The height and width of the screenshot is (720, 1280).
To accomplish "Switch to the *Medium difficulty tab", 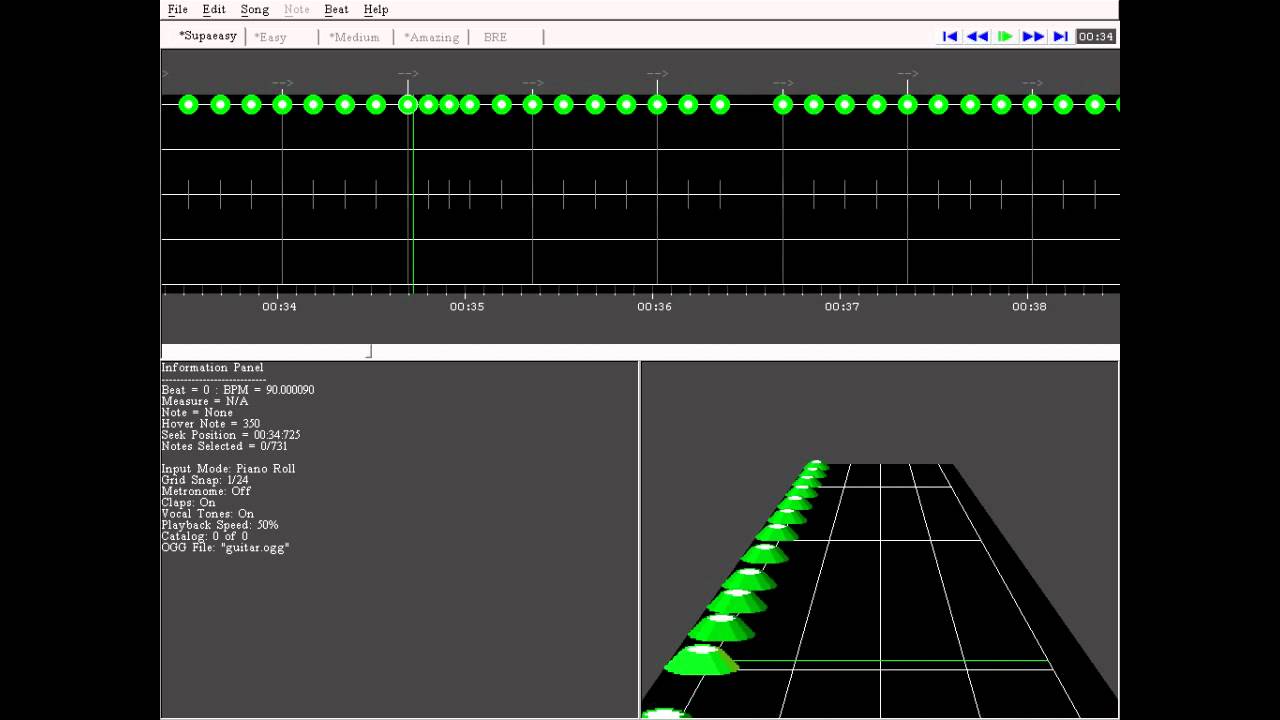I will click(x=354, y=37).
